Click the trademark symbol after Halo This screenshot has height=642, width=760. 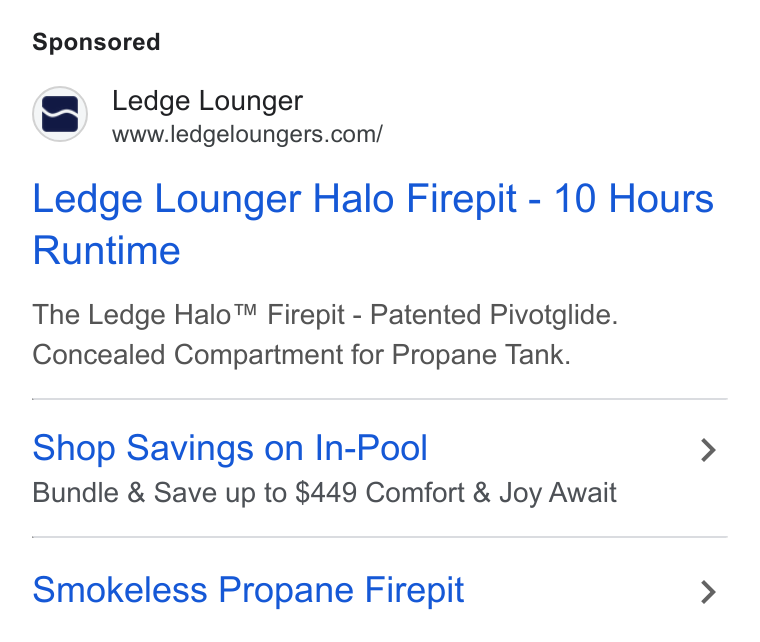coord(245,309)
